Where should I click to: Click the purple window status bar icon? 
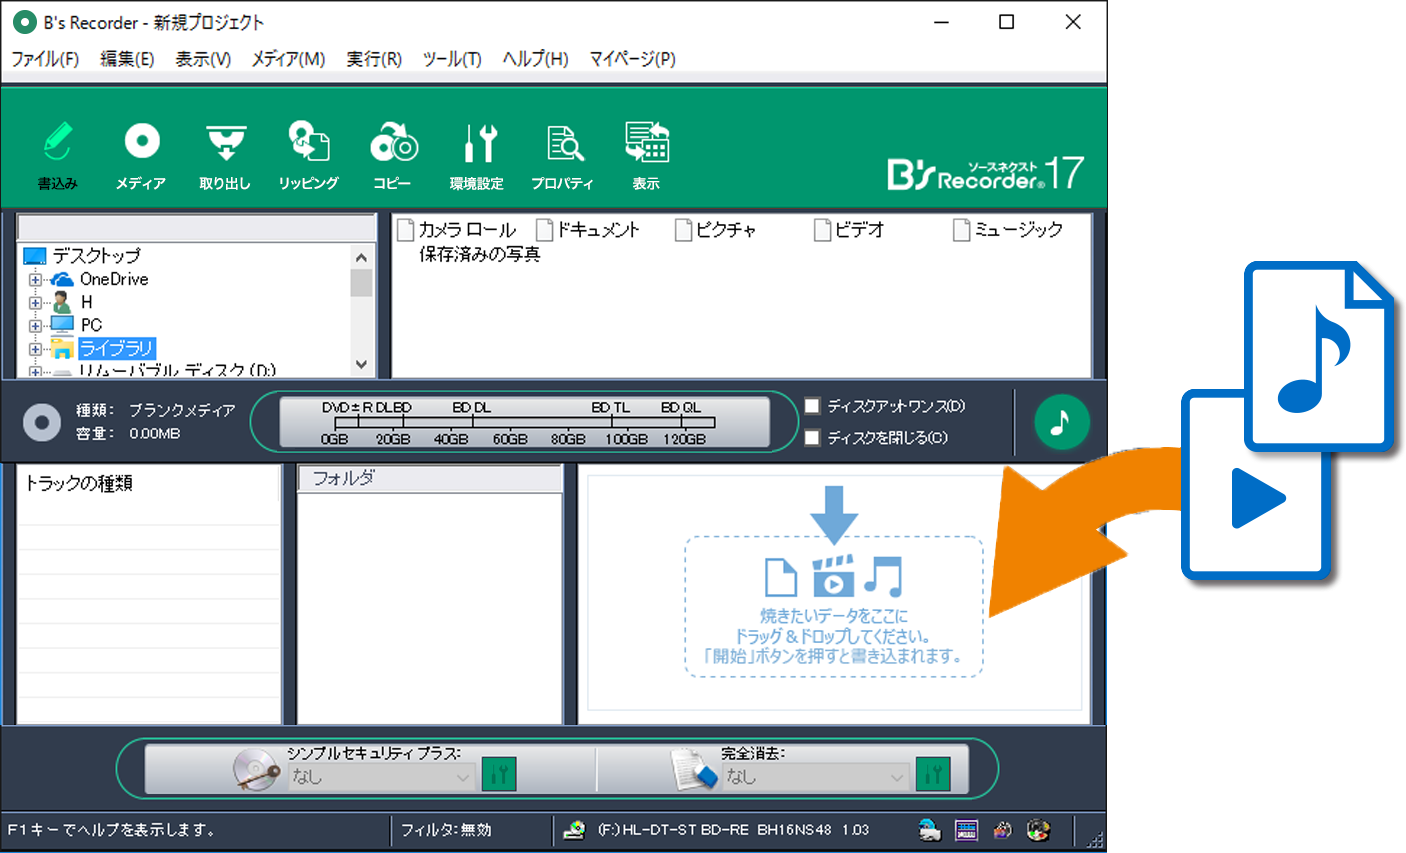(966, 830)
